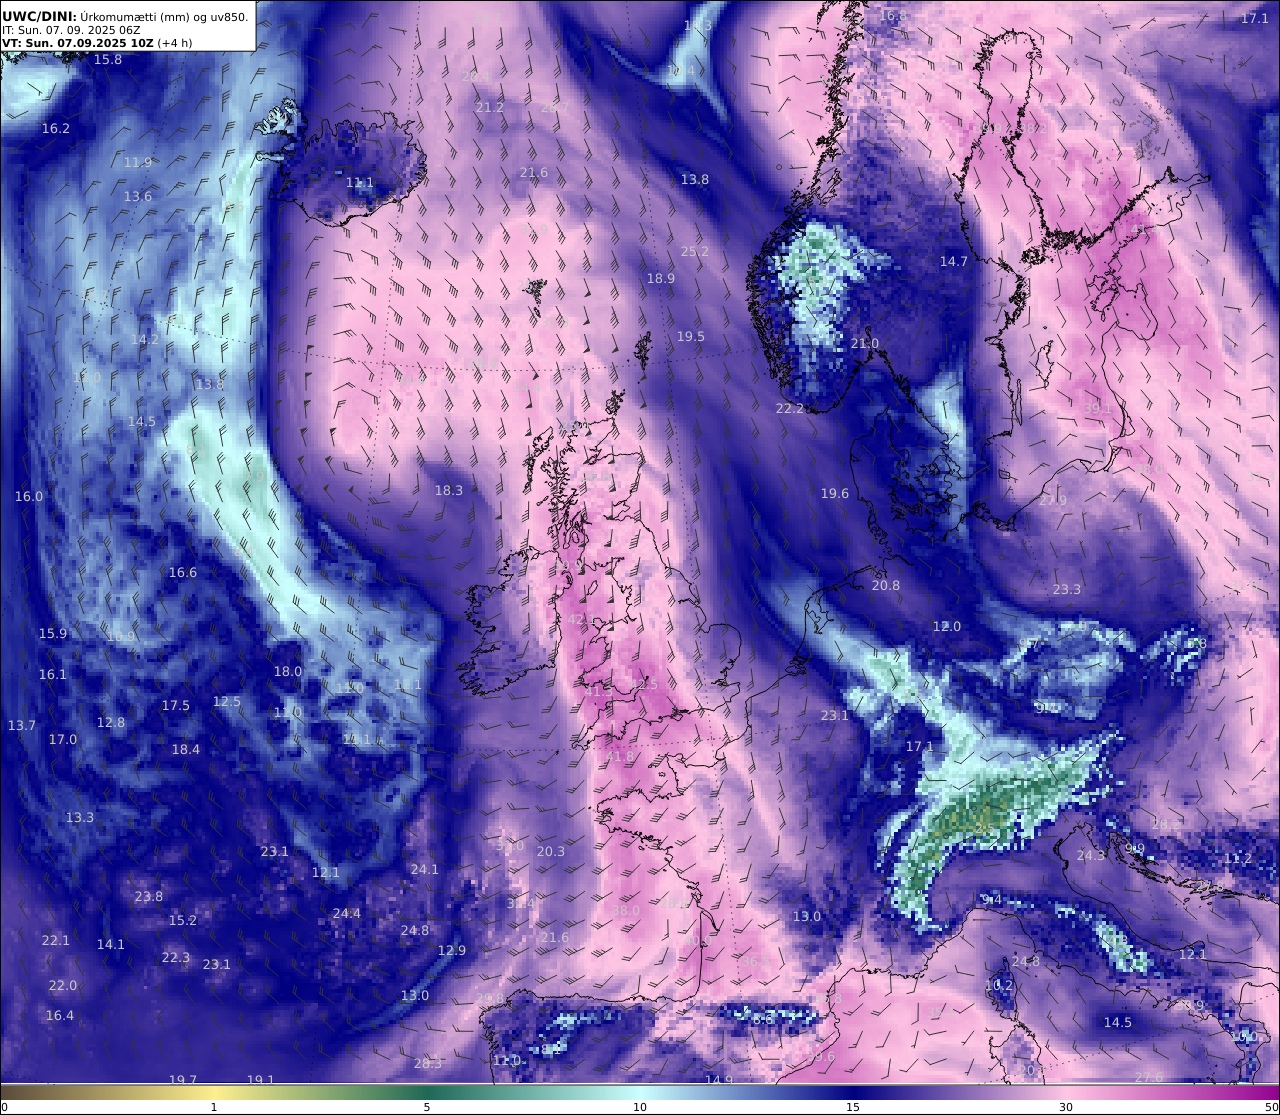This screenshot has width=1280, height=1115.
Task: Click the 'IT: Sun. 07. 09. 2025 06Z' line
Action: click(x=71, y=30)
